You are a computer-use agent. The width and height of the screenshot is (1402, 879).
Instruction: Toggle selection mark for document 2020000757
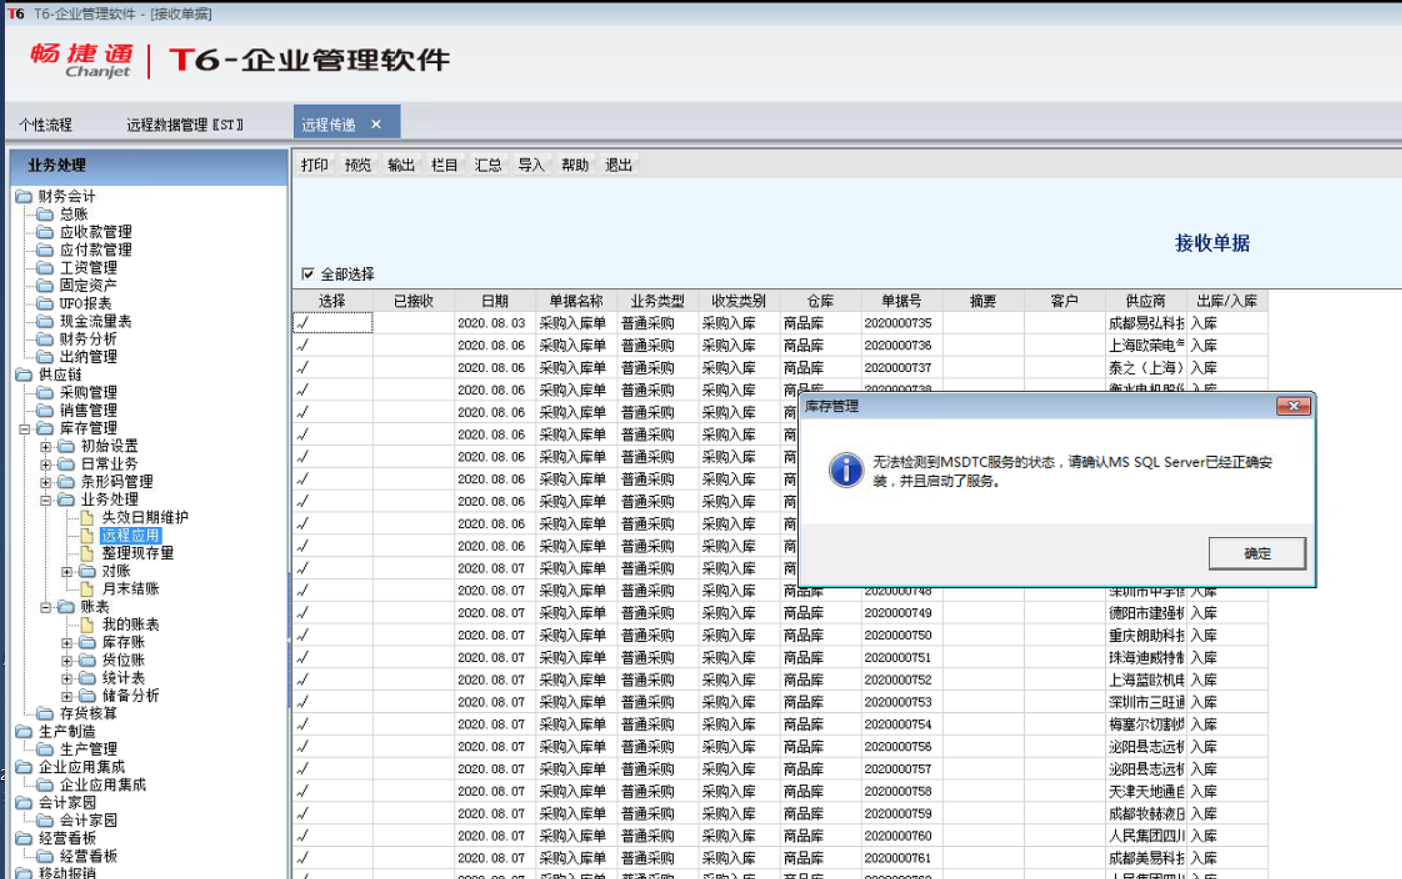tap(303, 769)
